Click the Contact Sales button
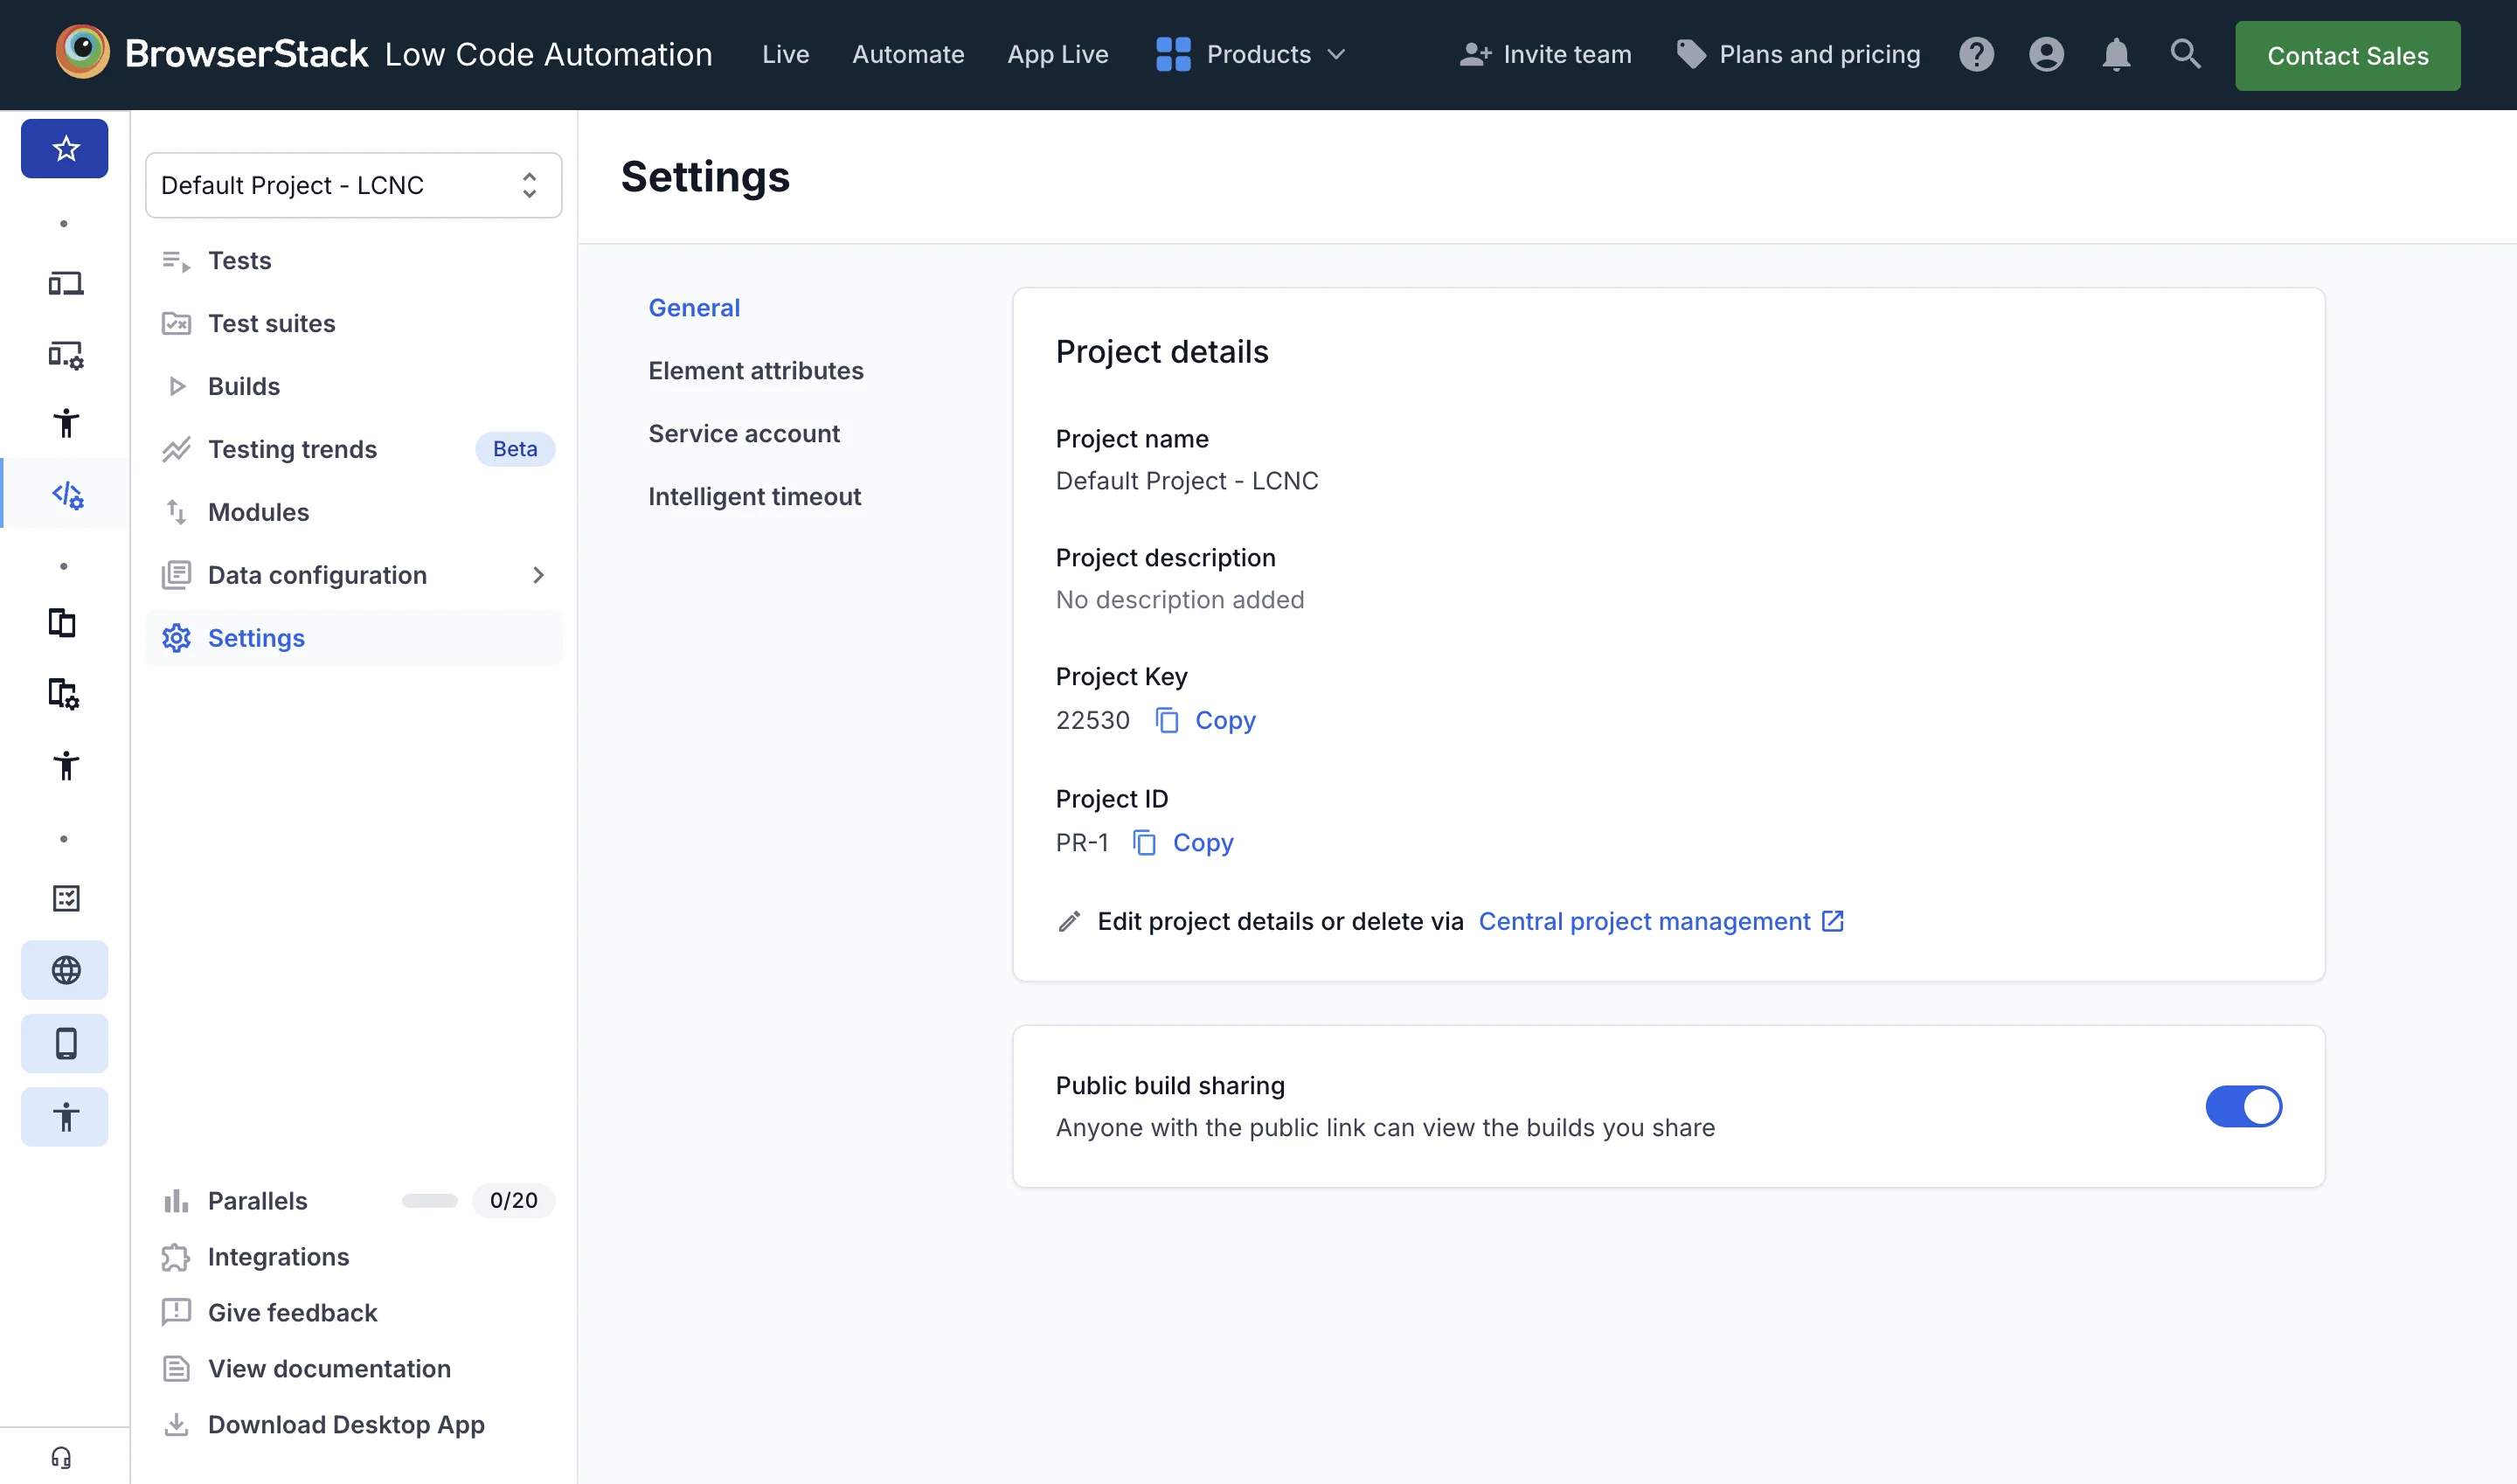2517x1484 pixels. (x=2347, y=55)
